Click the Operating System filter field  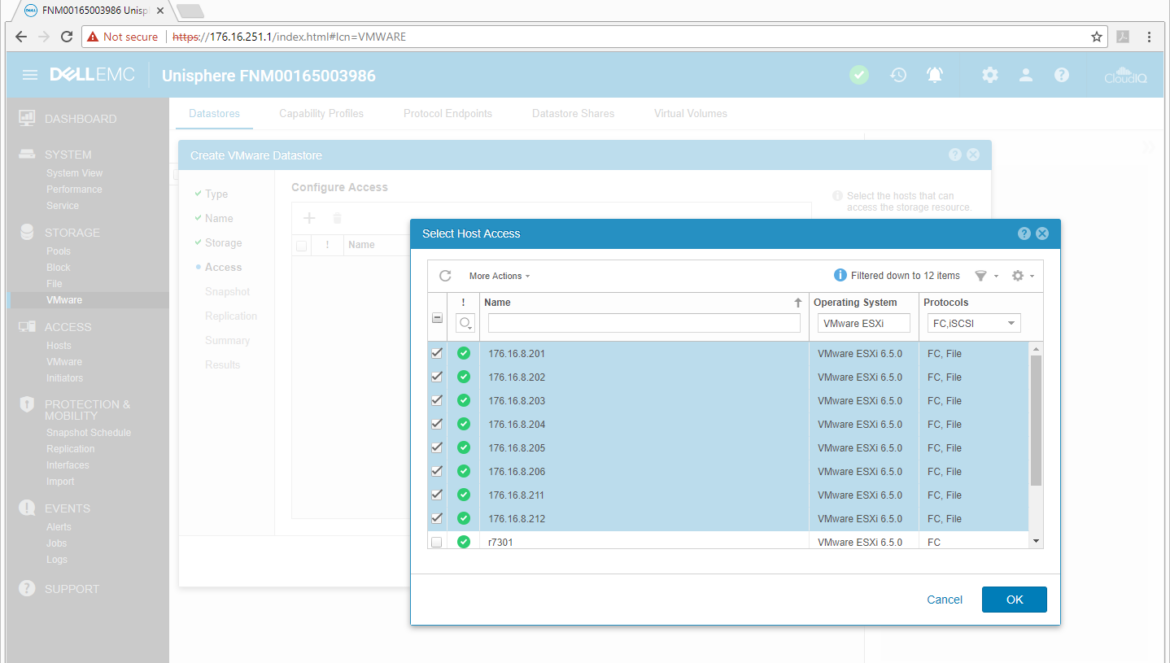coord(863,323)
